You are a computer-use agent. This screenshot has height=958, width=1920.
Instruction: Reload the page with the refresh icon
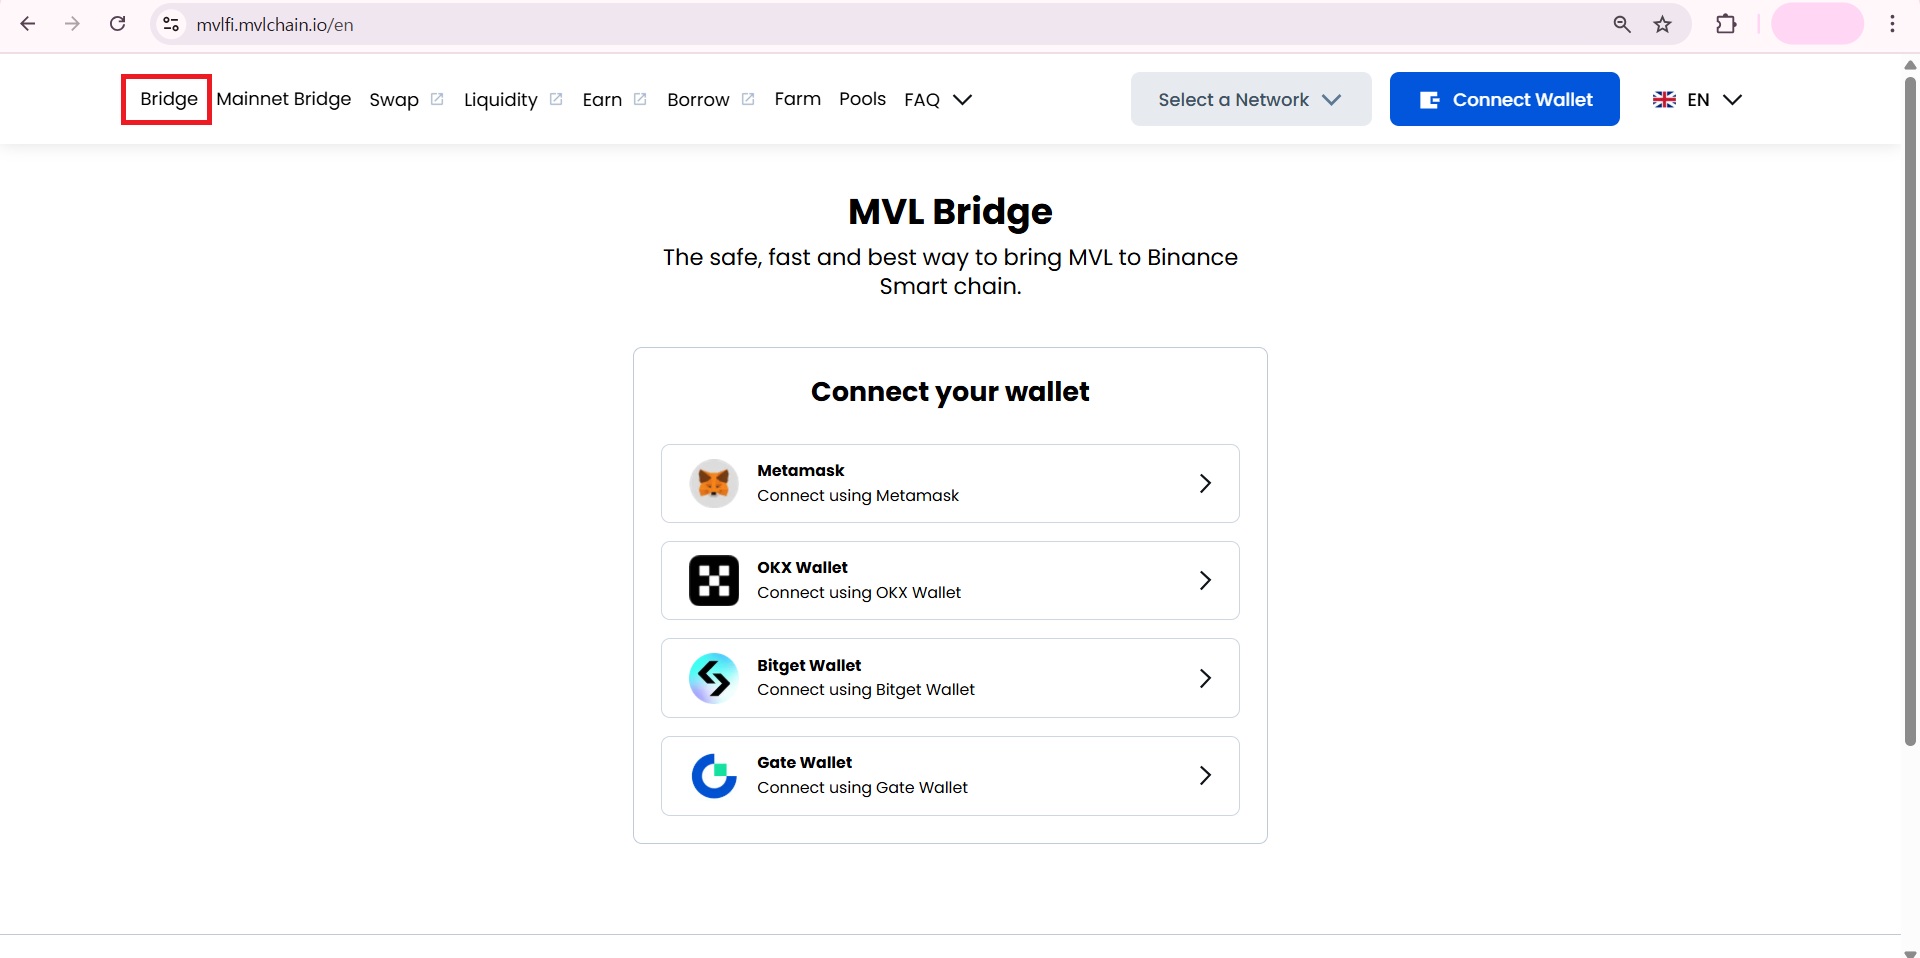tap(117, 24)
